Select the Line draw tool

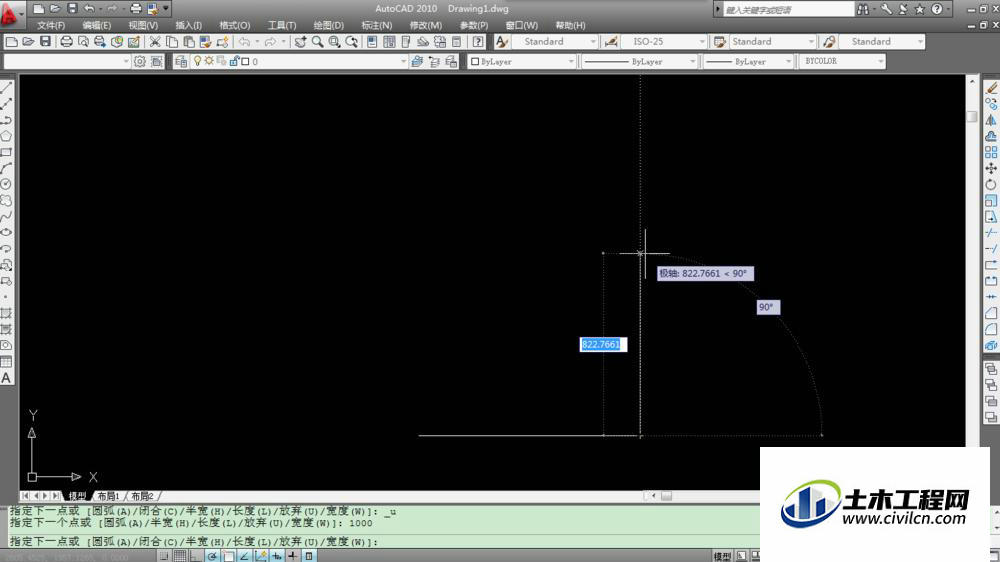(6, 87)
